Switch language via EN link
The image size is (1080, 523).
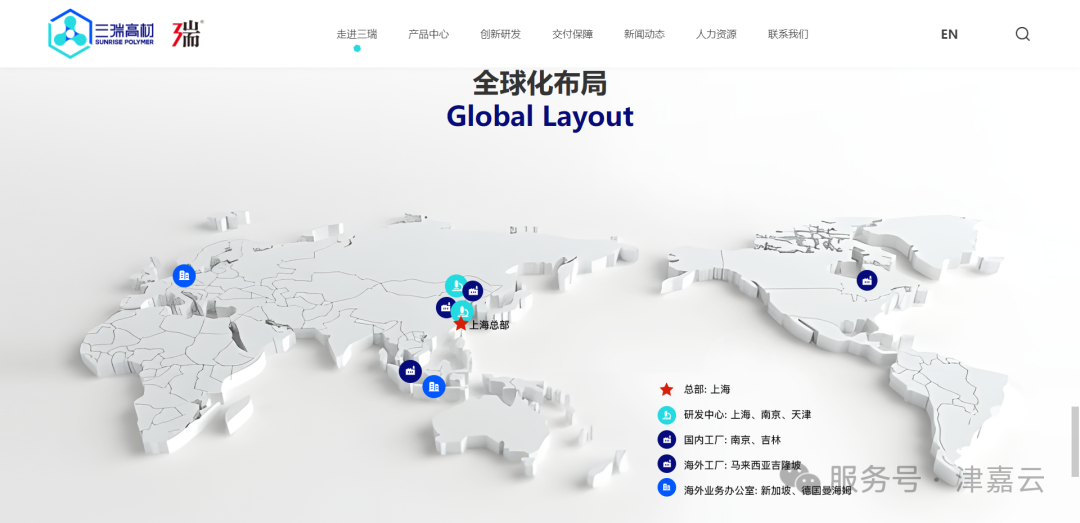click(x=949, y=34)
